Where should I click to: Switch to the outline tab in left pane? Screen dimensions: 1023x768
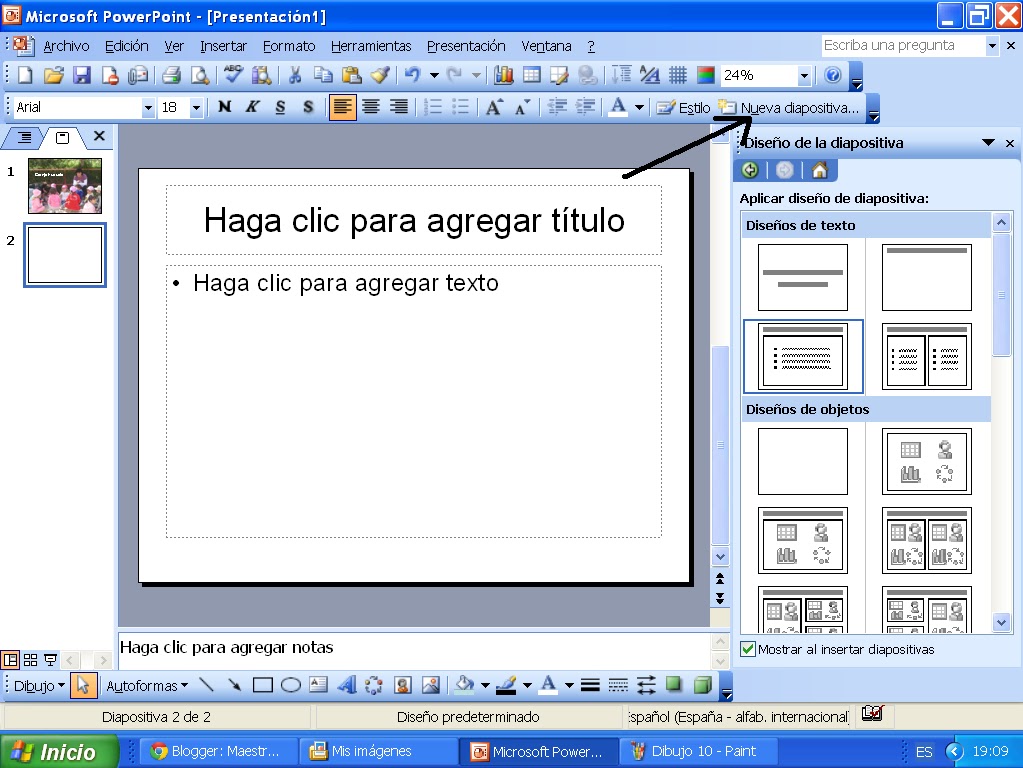click(x=26, y=139)
